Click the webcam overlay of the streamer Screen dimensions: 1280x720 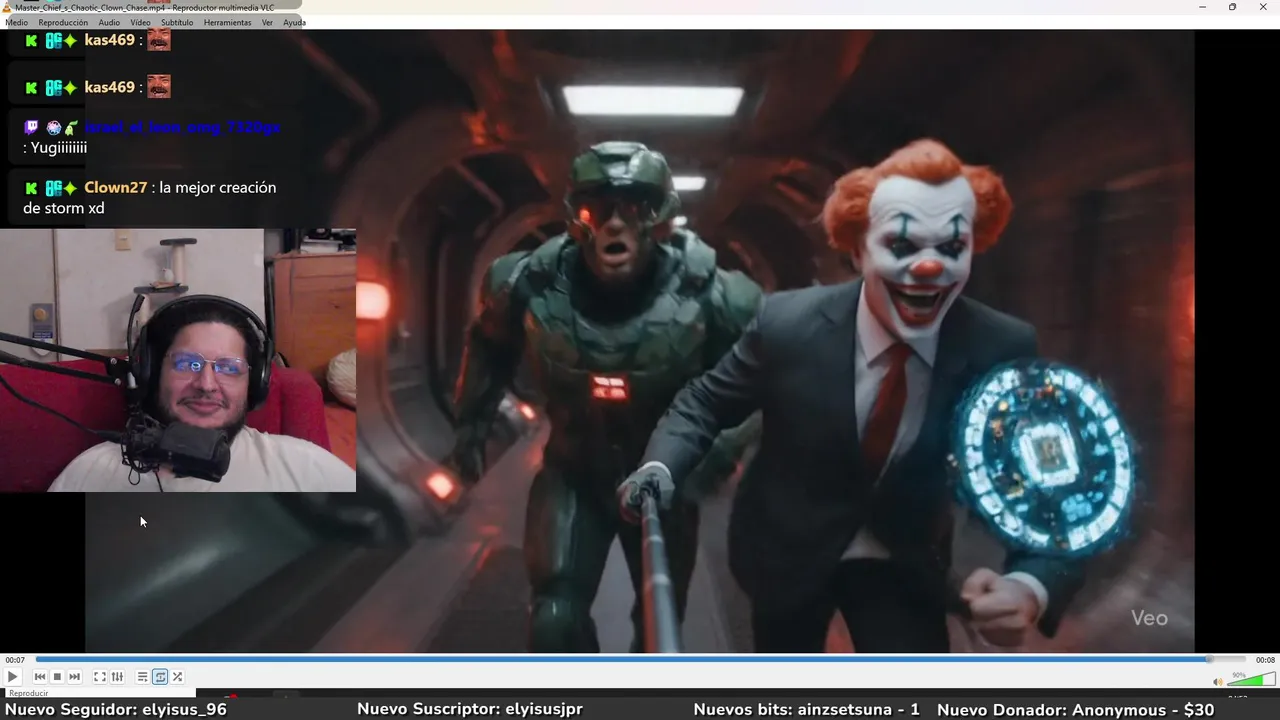178,360
